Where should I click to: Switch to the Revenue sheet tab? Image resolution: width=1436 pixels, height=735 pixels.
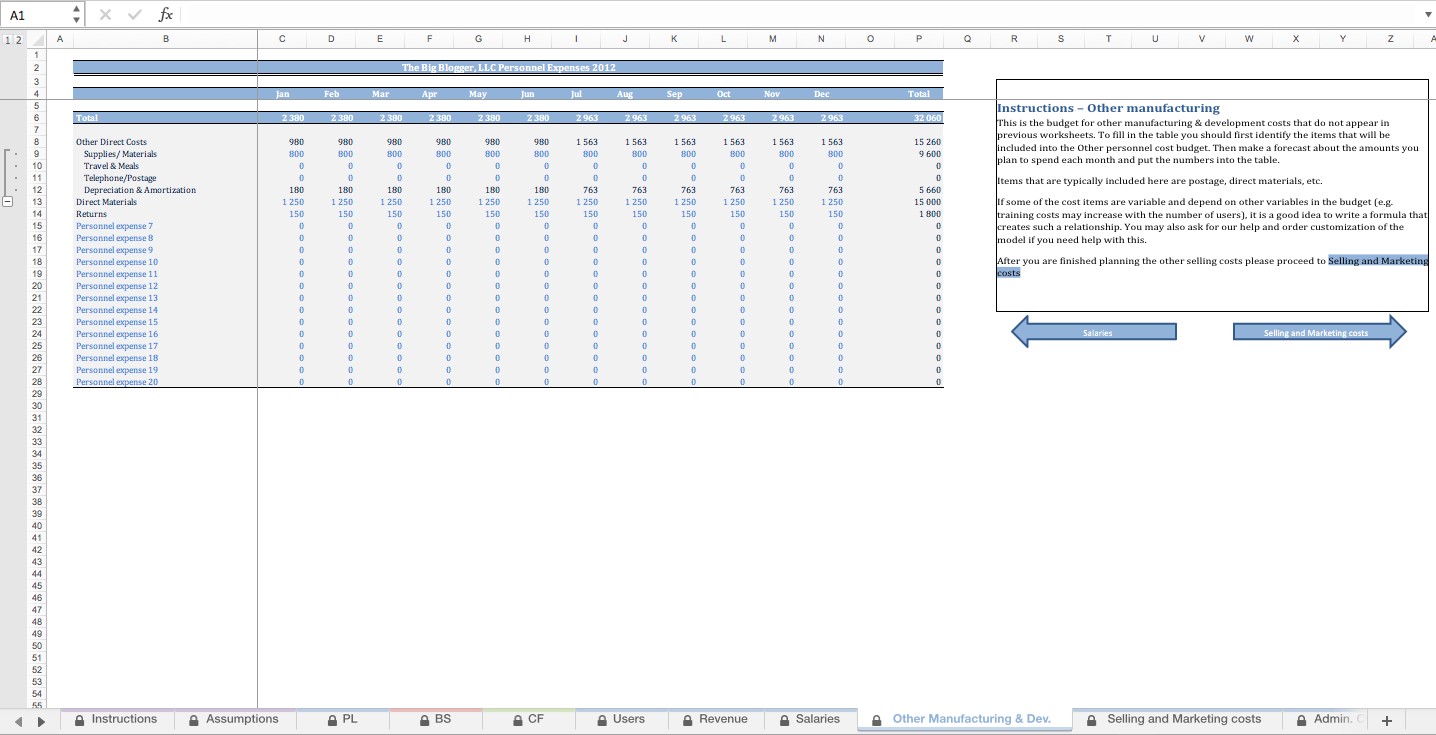point(715,719)
